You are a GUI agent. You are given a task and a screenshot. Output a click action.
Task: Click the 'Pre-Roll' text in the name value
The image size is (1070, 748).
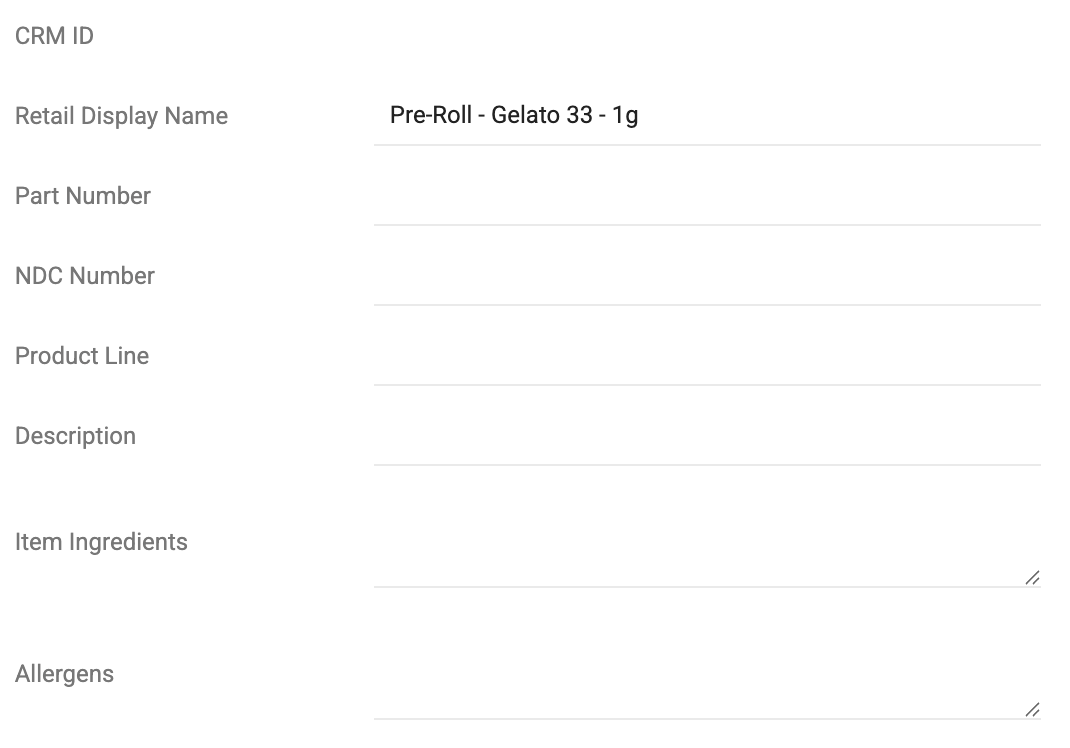[431, 115]
